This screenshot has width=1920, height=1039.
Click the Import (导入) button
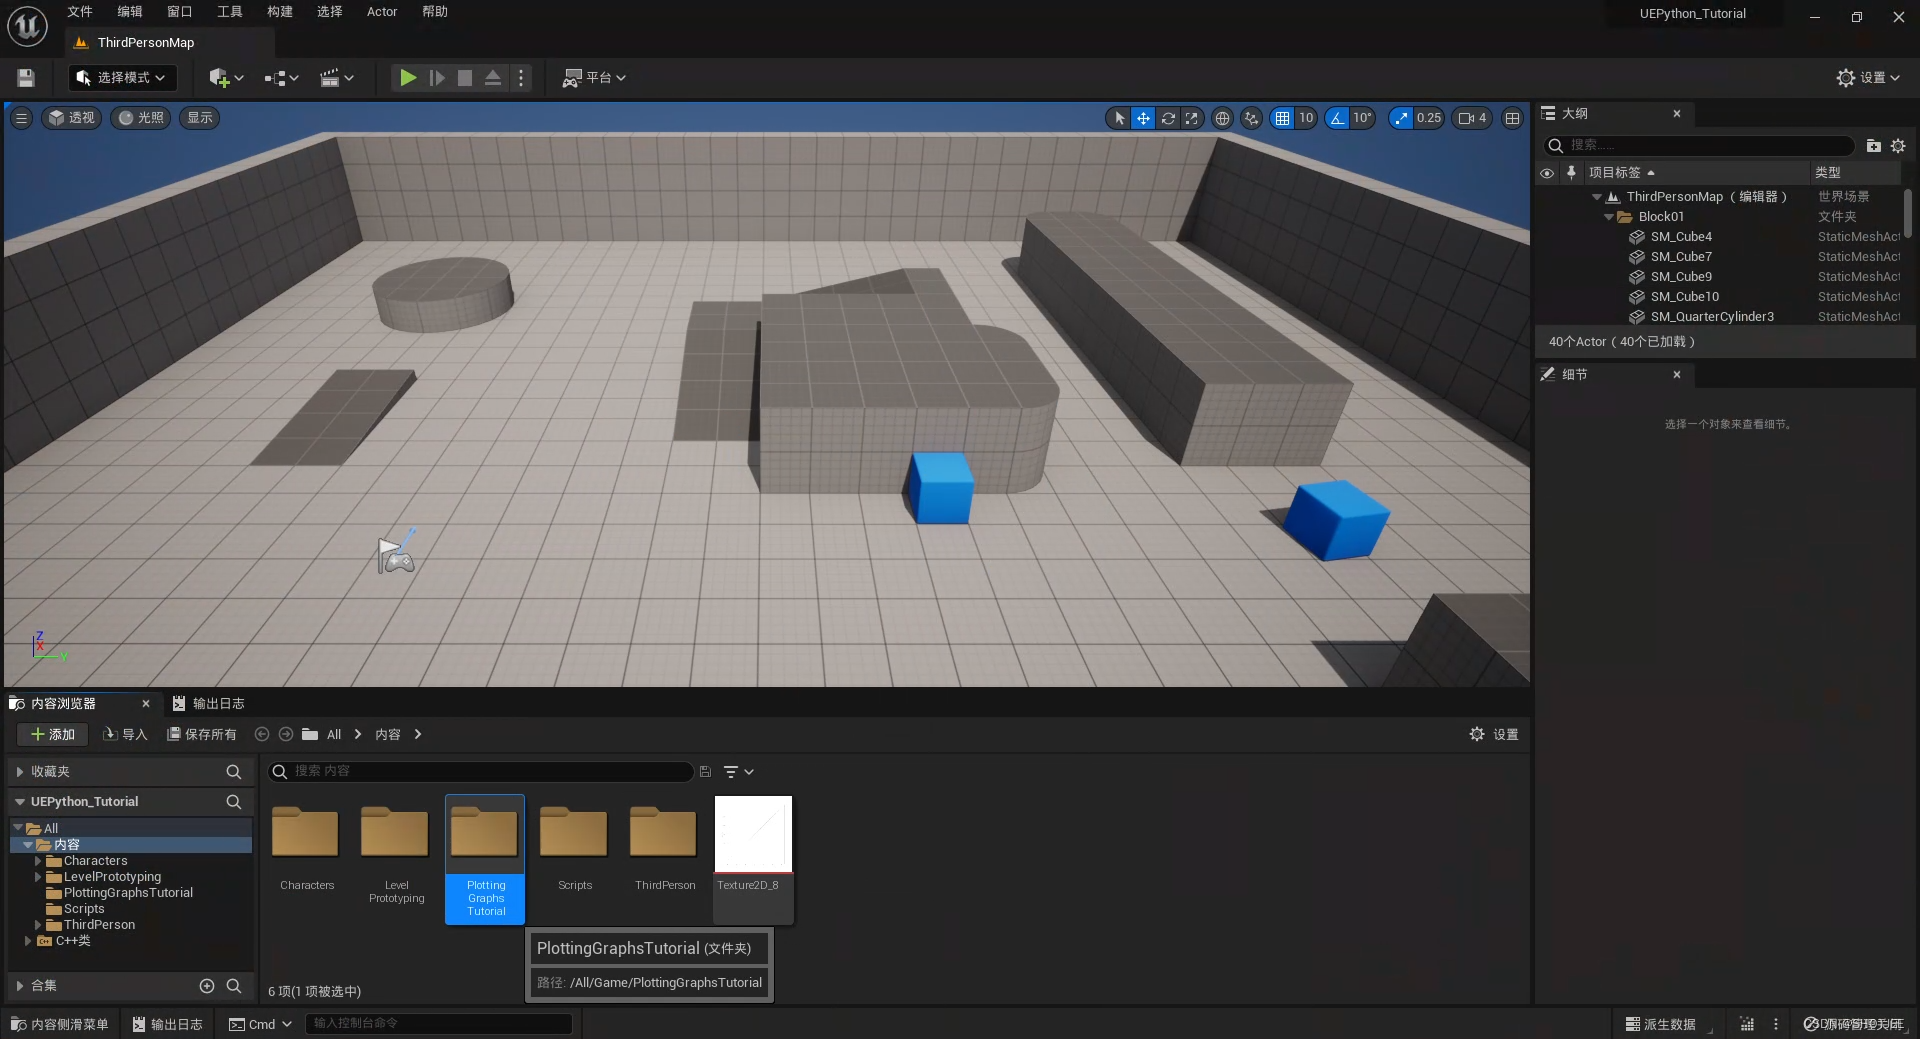click(x=126, y=735)
